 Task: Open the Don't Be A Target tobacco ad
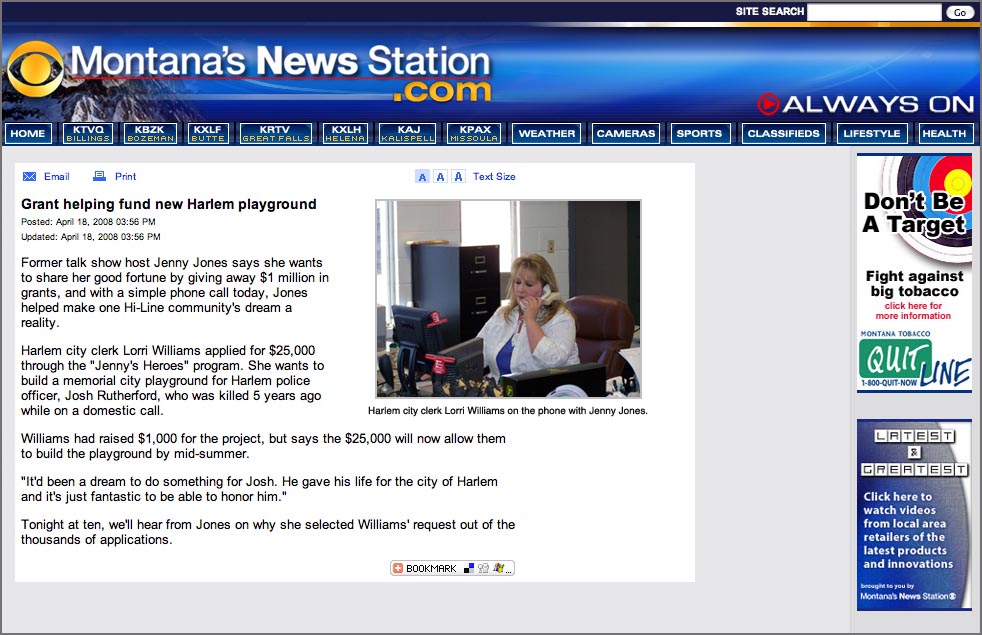coord(914,273)
